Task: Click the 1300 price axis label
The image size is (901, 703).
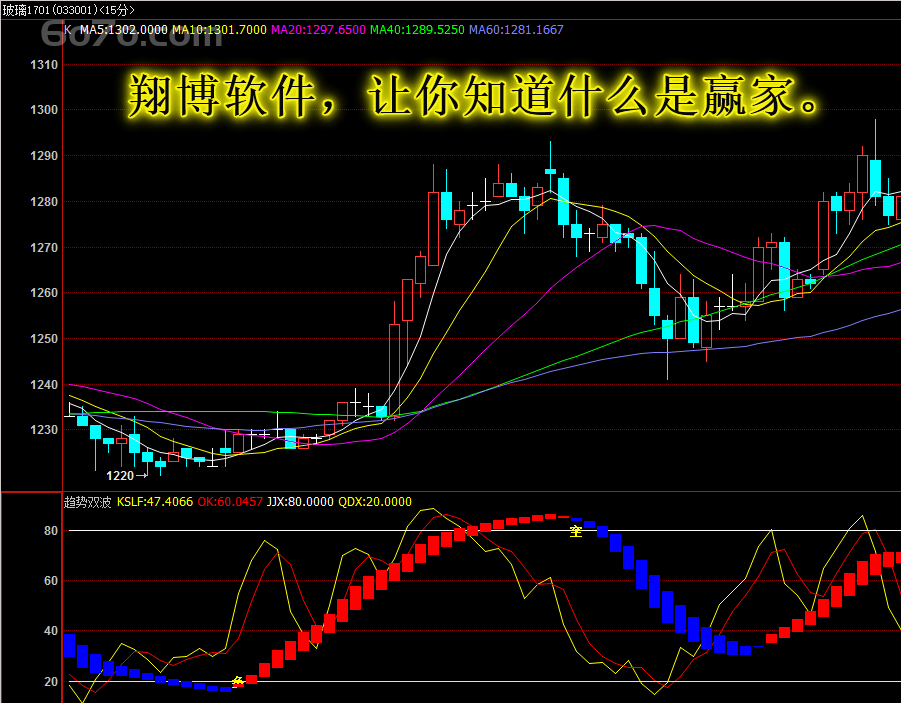Action: click(44, 110)
